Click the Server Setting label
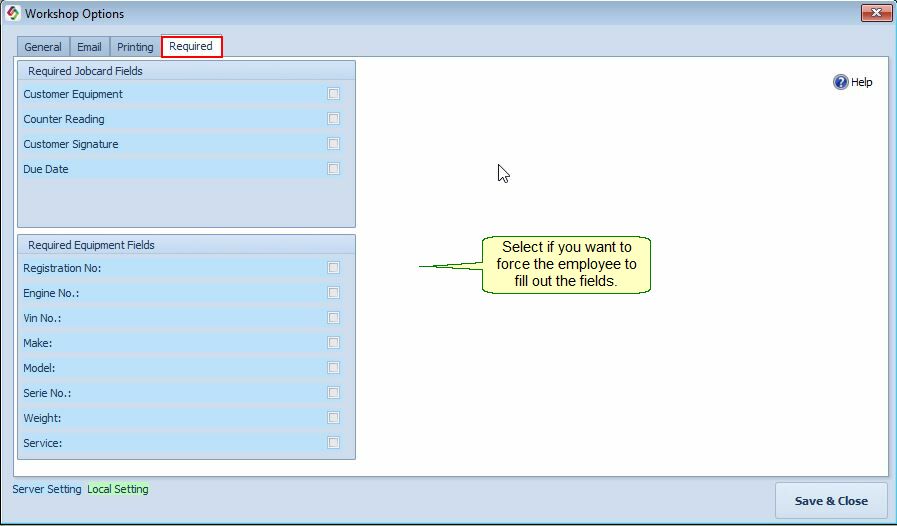 click(x=47, y=489)
